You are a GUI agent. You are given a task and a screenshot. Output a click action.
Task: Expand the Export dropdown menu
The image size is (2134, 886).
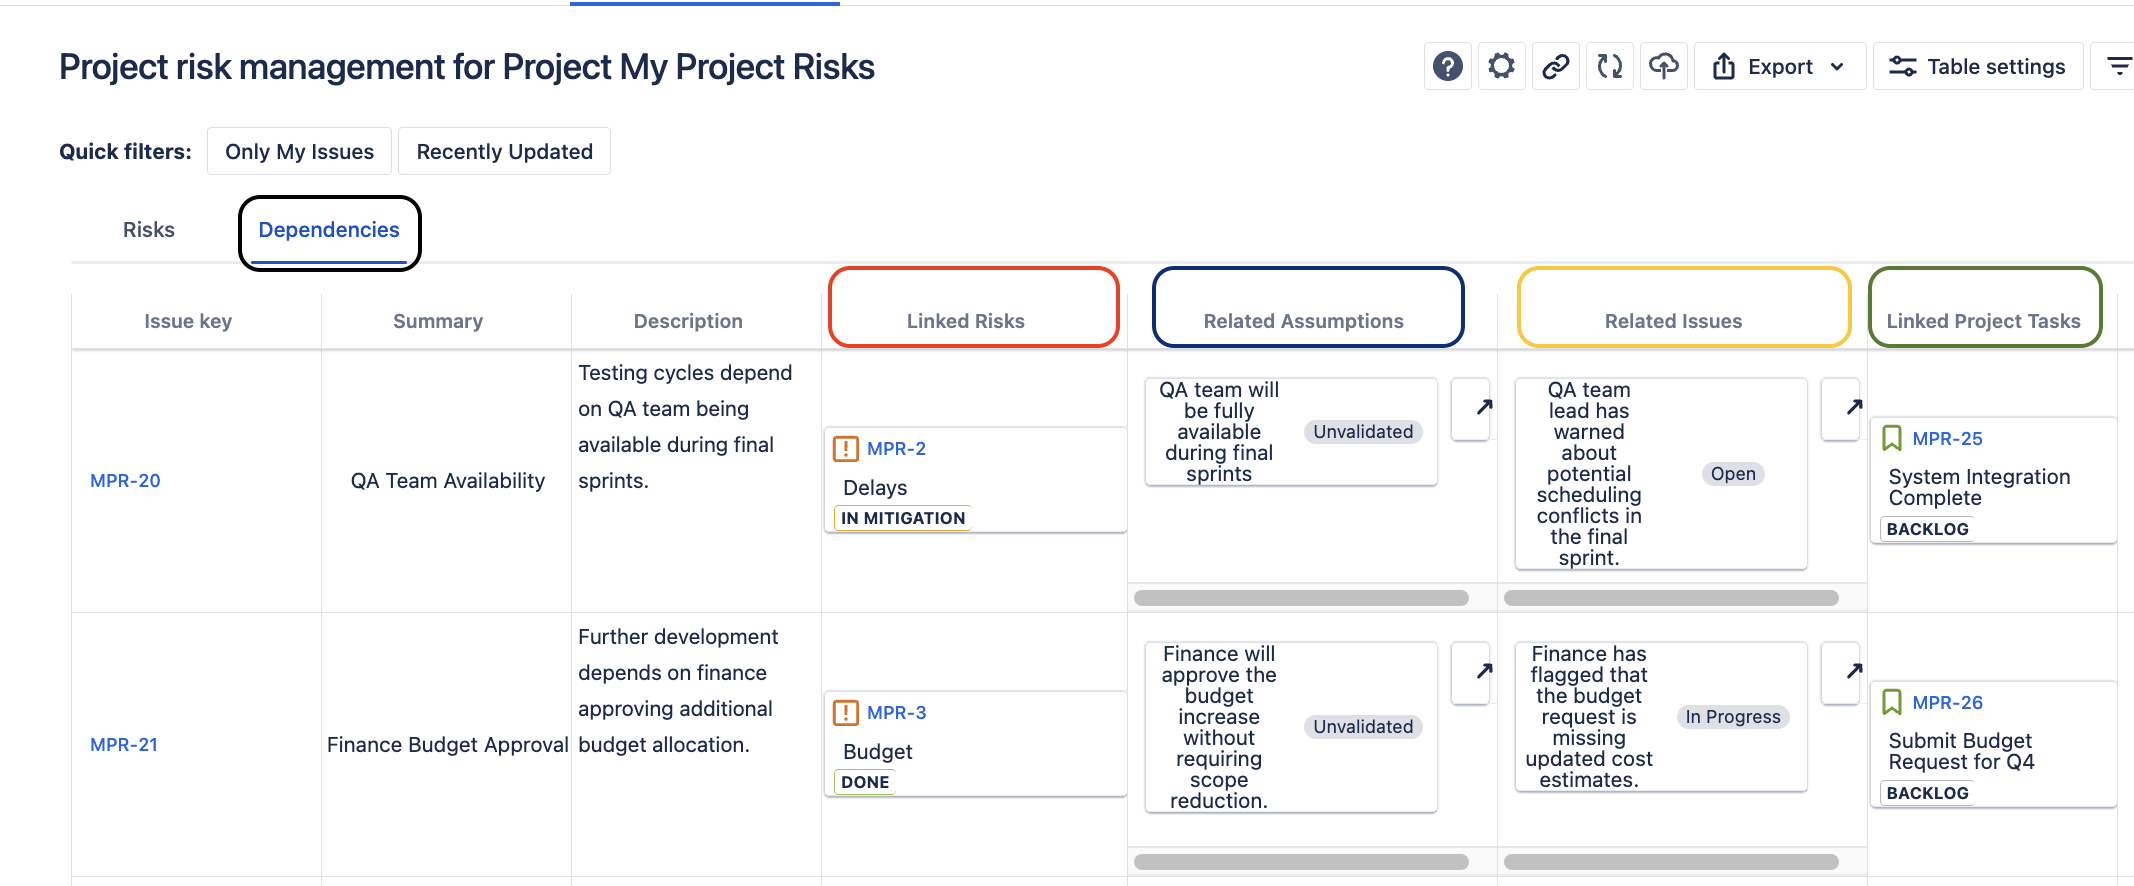point(1779,67)
